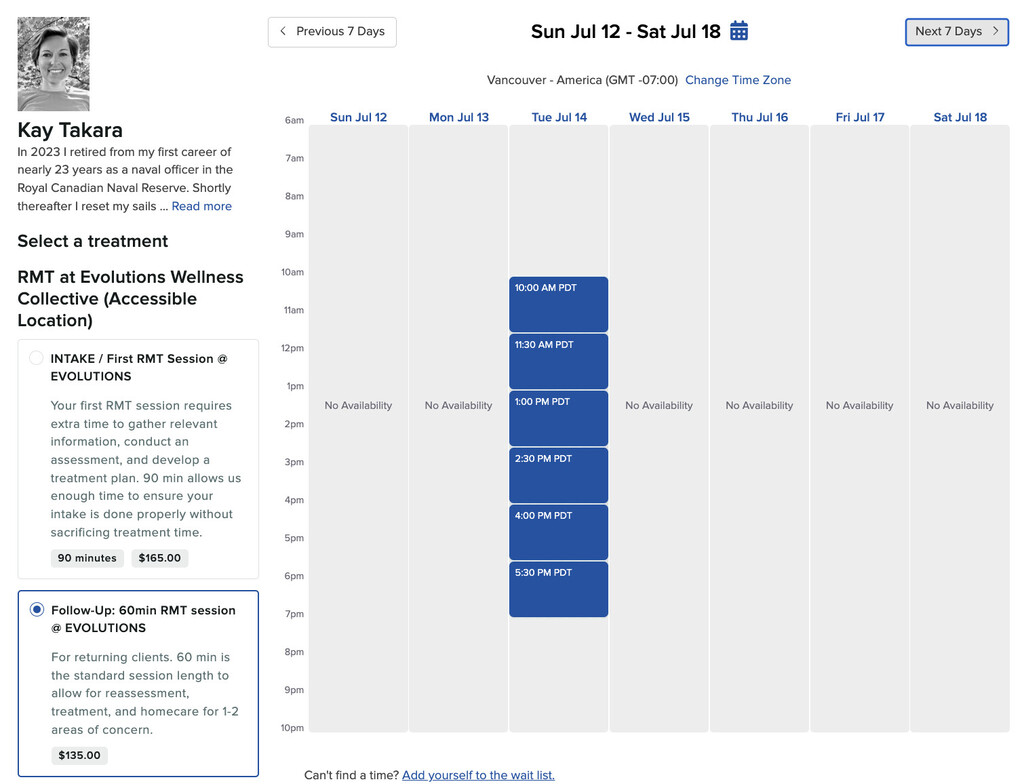This screenshot has height=784, width=1024.
Task: Select the Follow-Up 60min RMT session radio button
Action: pyautogui.click(x=37, y=610)
